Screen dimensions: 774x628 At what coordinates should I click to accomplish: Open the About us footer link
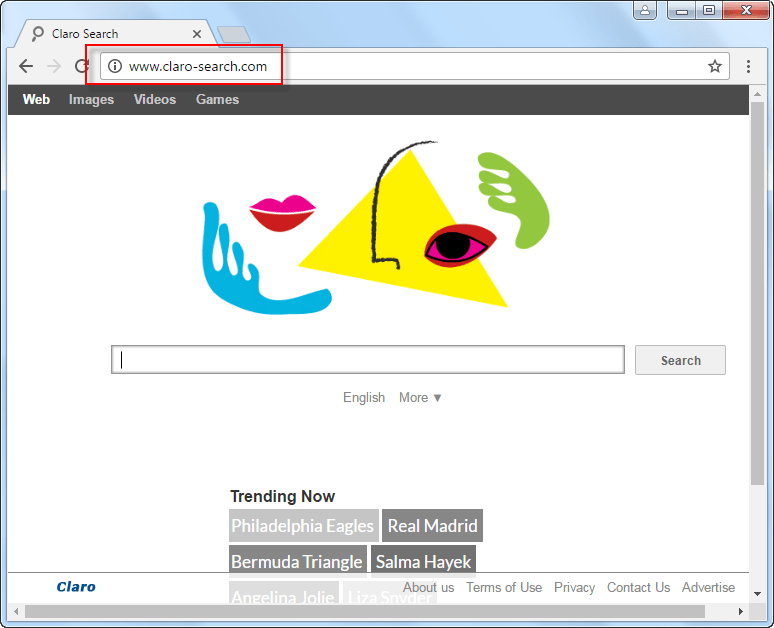[428, 588]
